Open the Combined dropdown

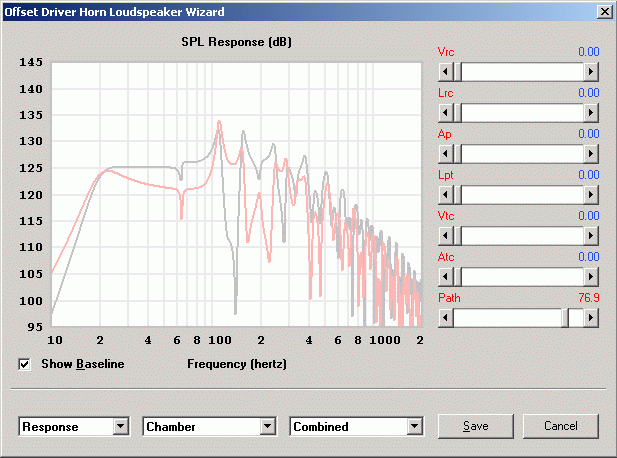[414, 426]
